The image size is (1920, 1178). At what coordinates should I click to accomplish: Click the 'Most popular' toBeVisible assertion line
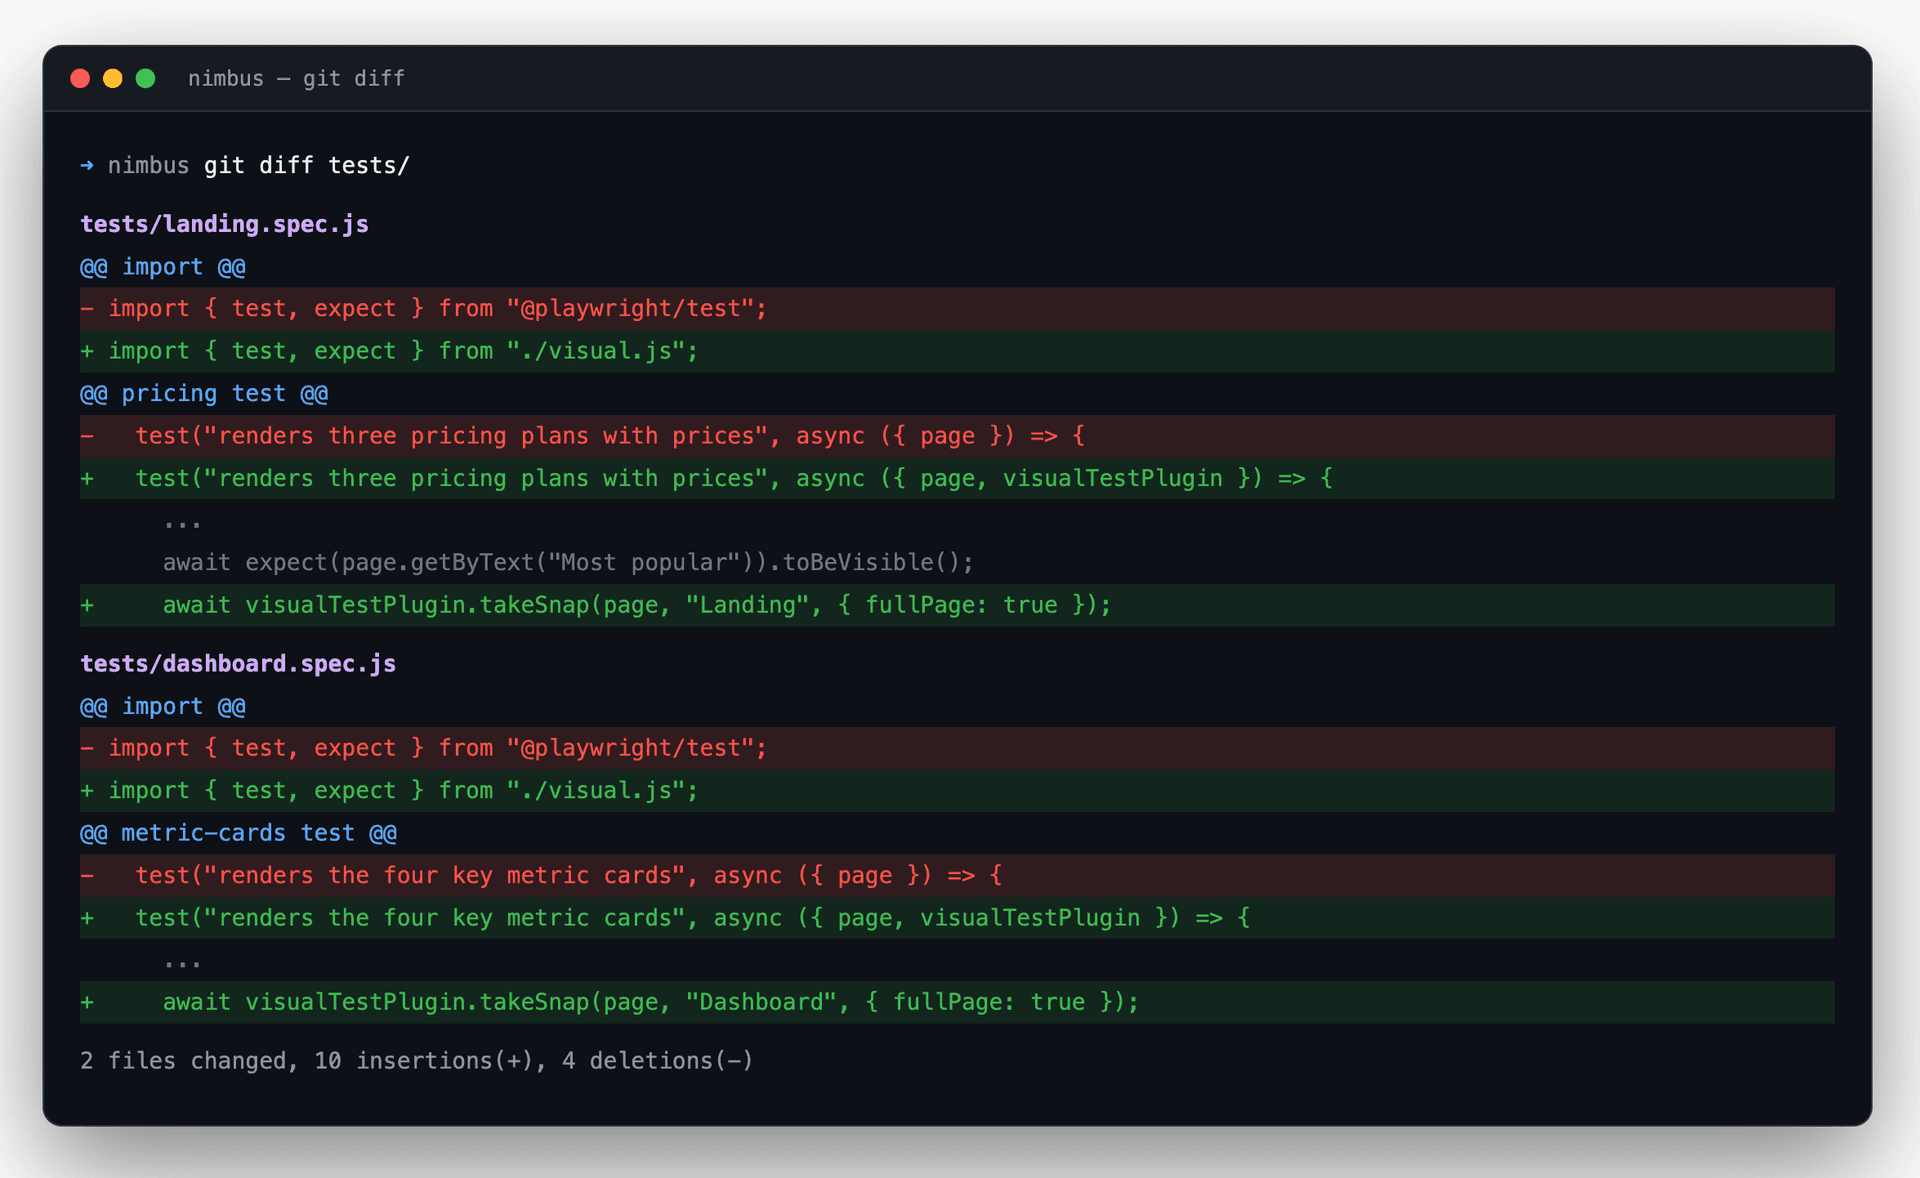tap(568, 562)
